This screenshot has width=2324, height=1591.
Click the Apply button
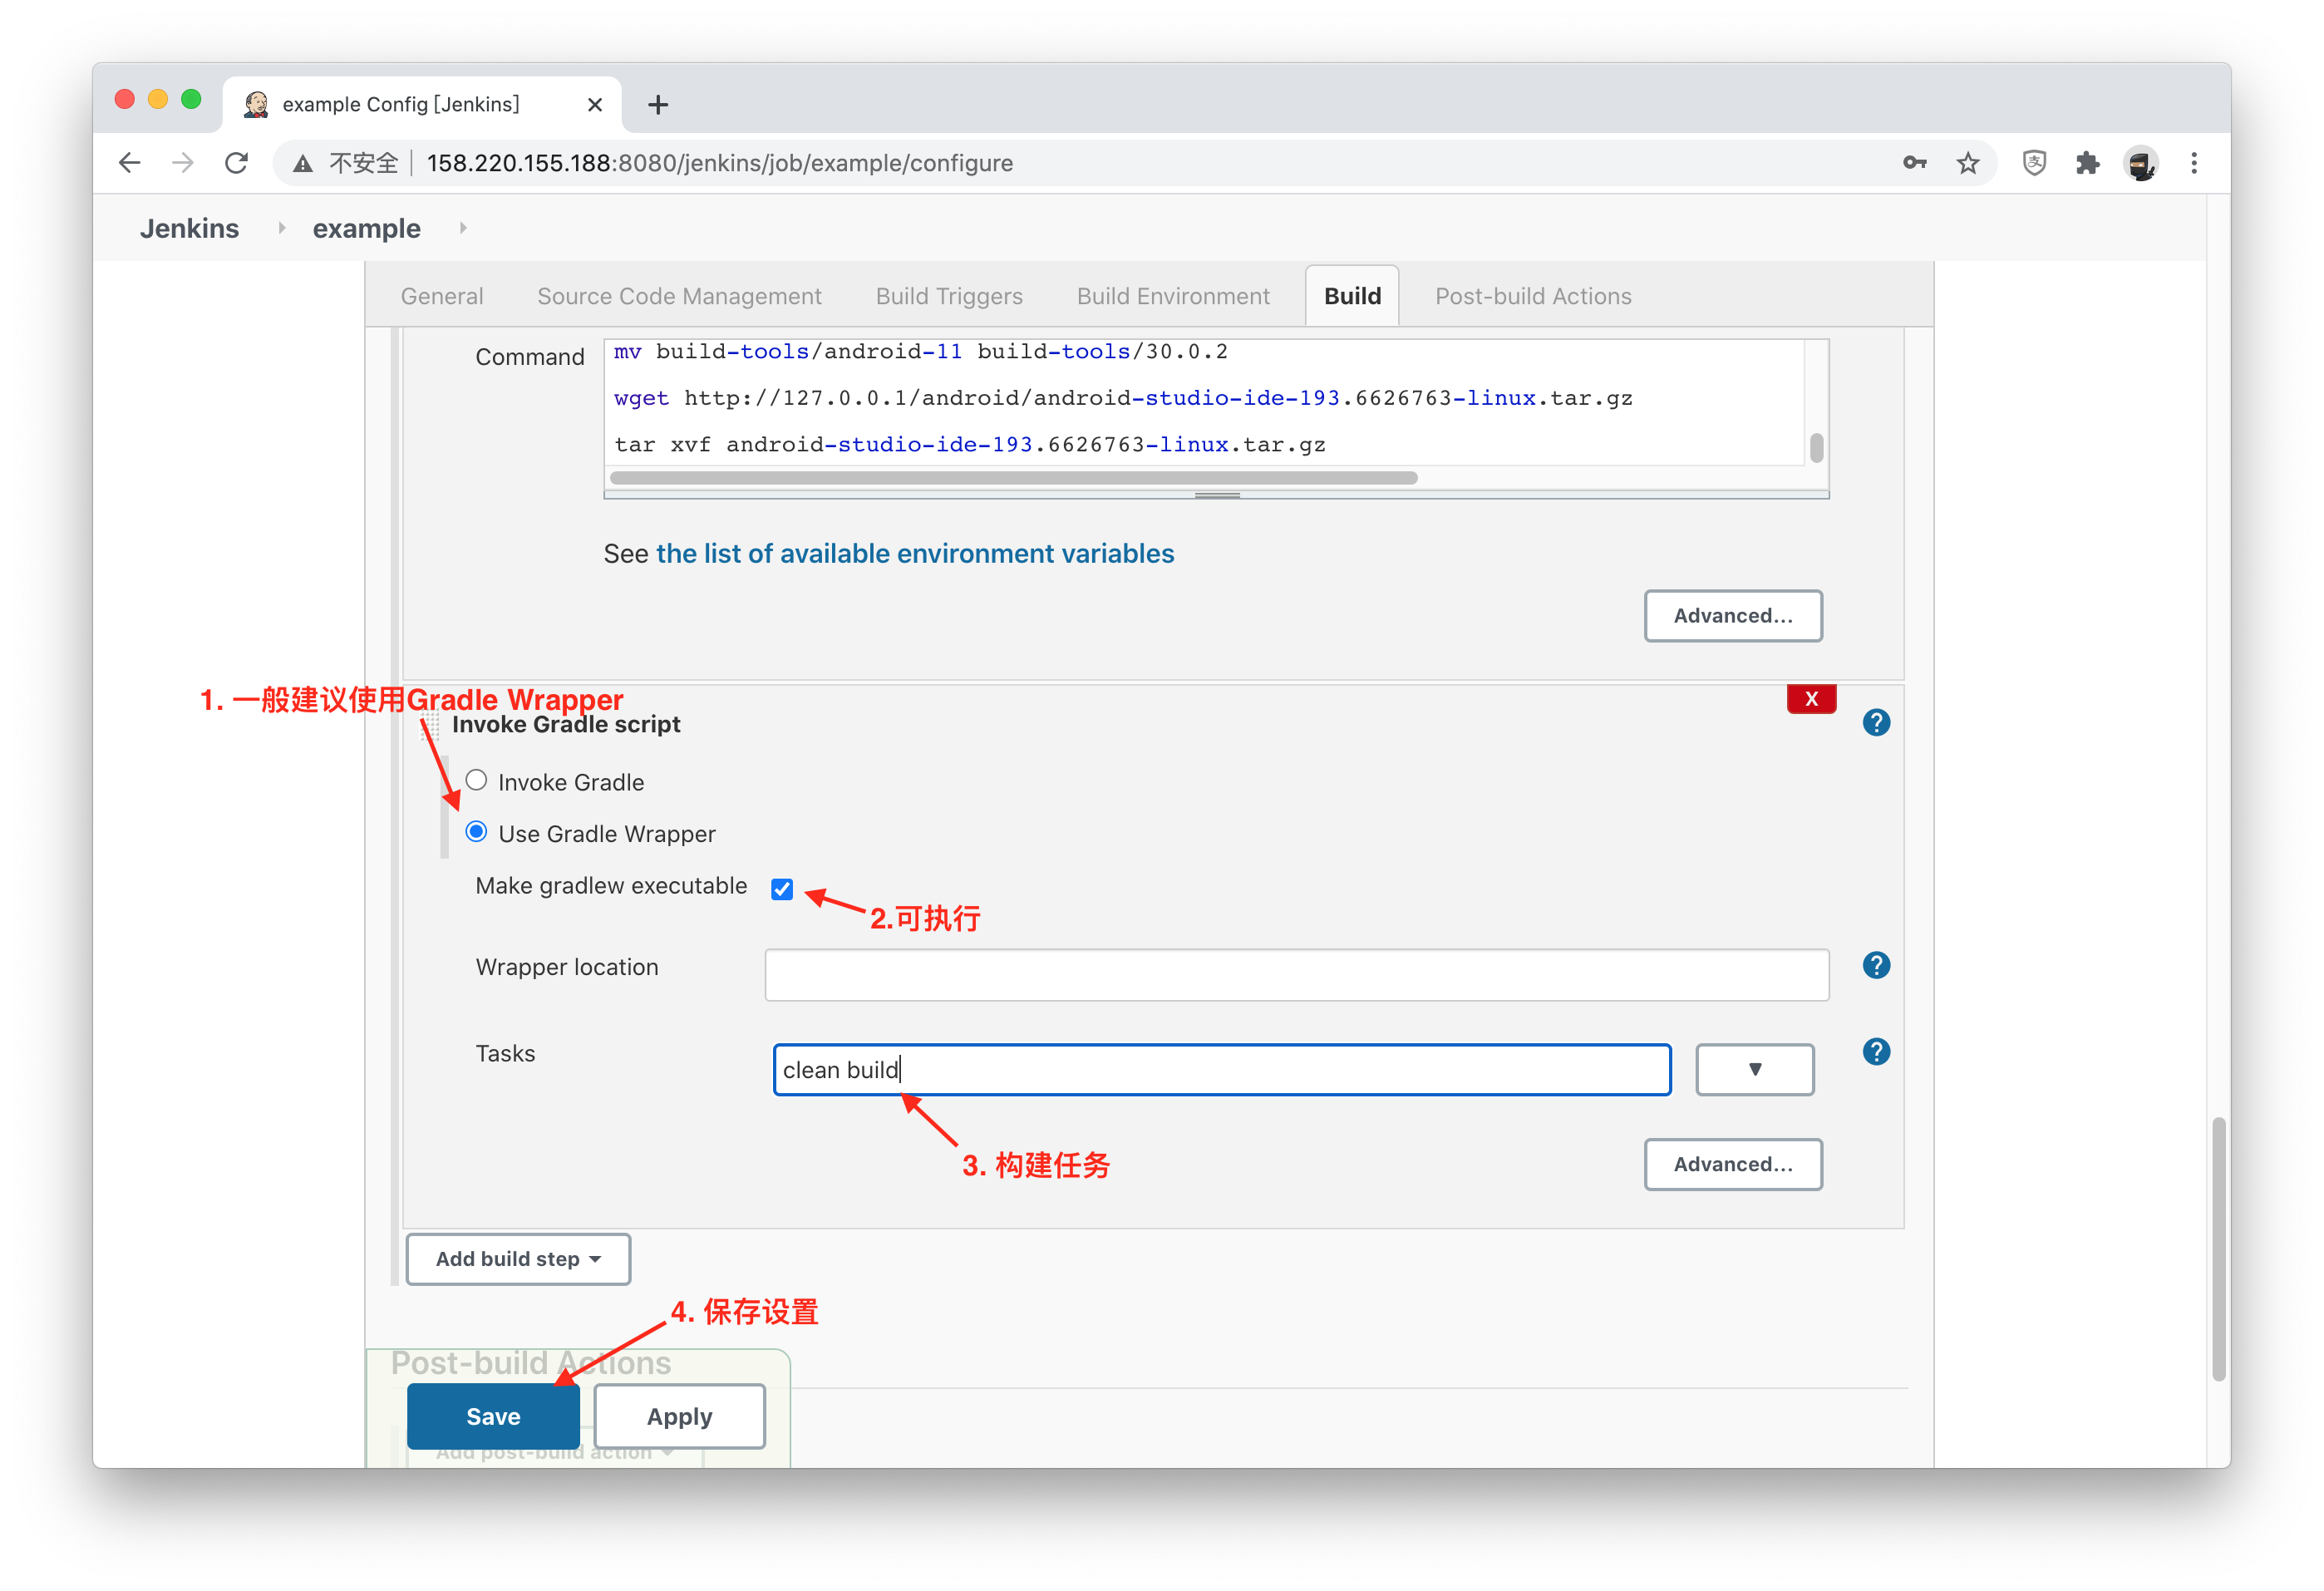680,1416
